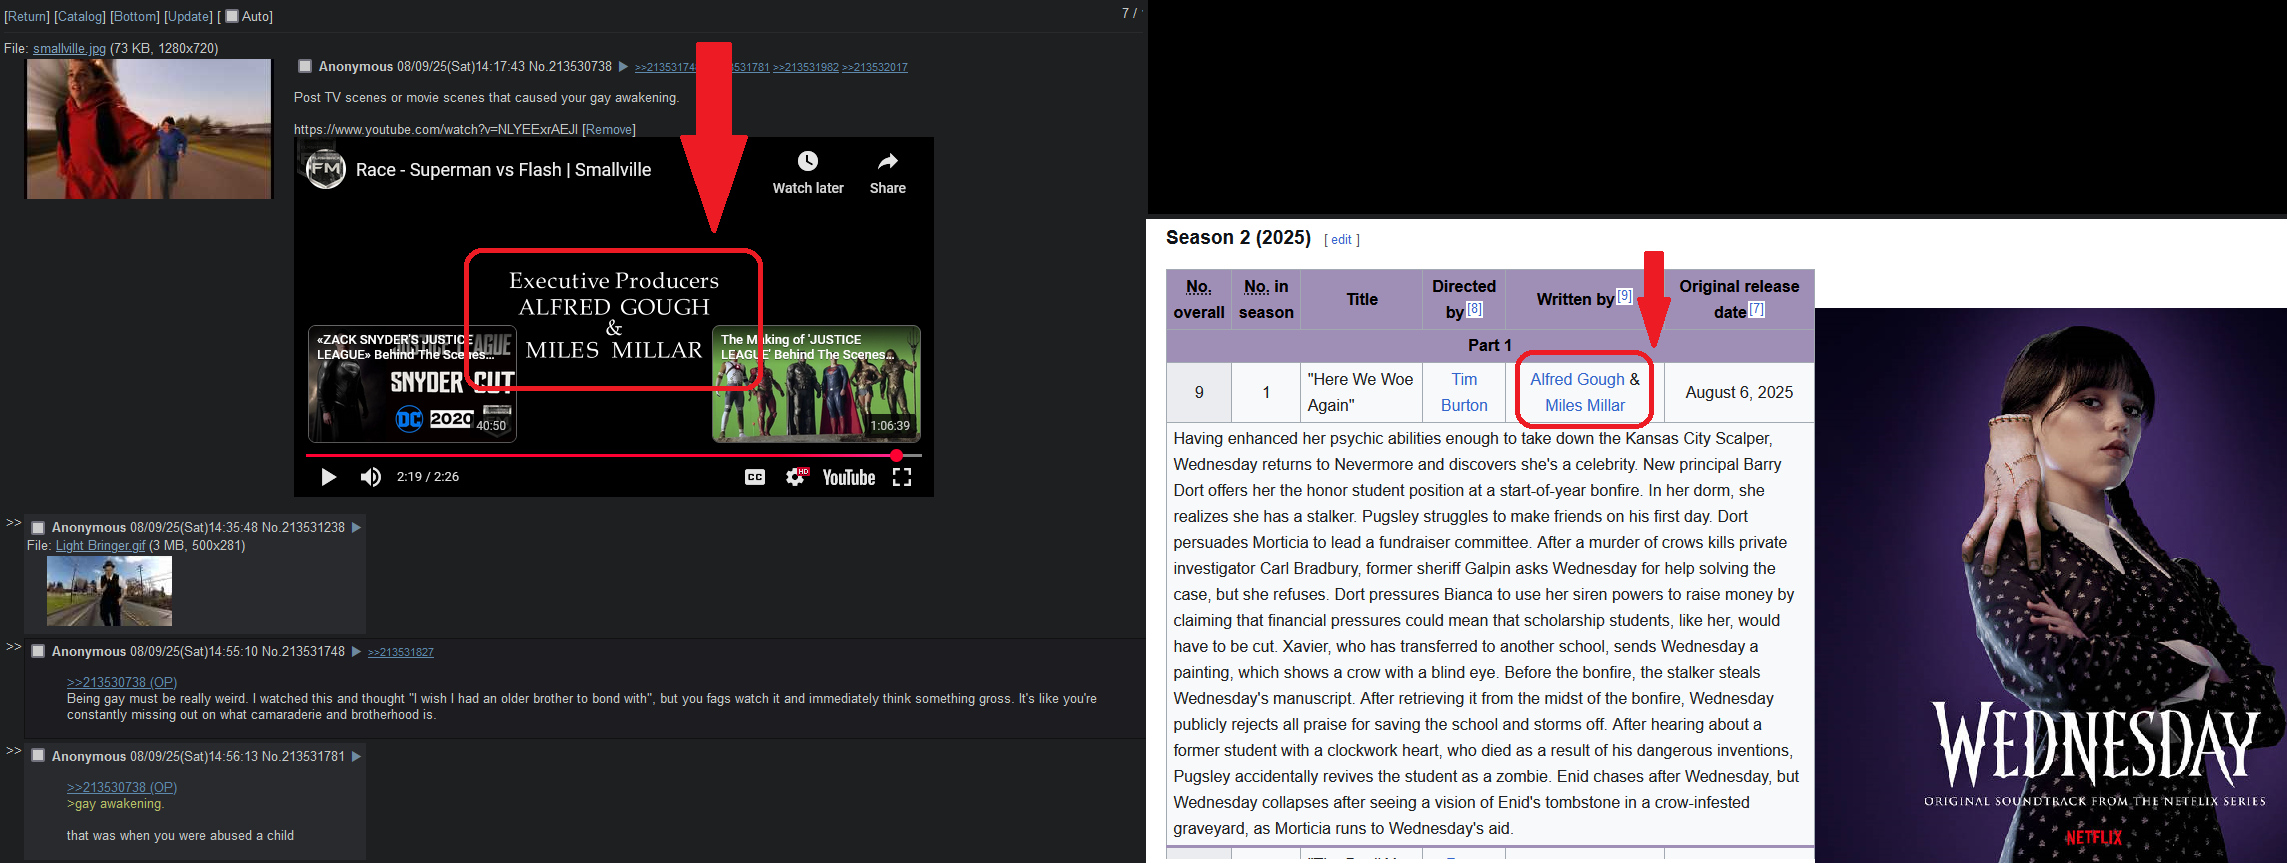Follow backlink >>213532017
This screenshot has width=2287, height=863.
pos(875,67)
